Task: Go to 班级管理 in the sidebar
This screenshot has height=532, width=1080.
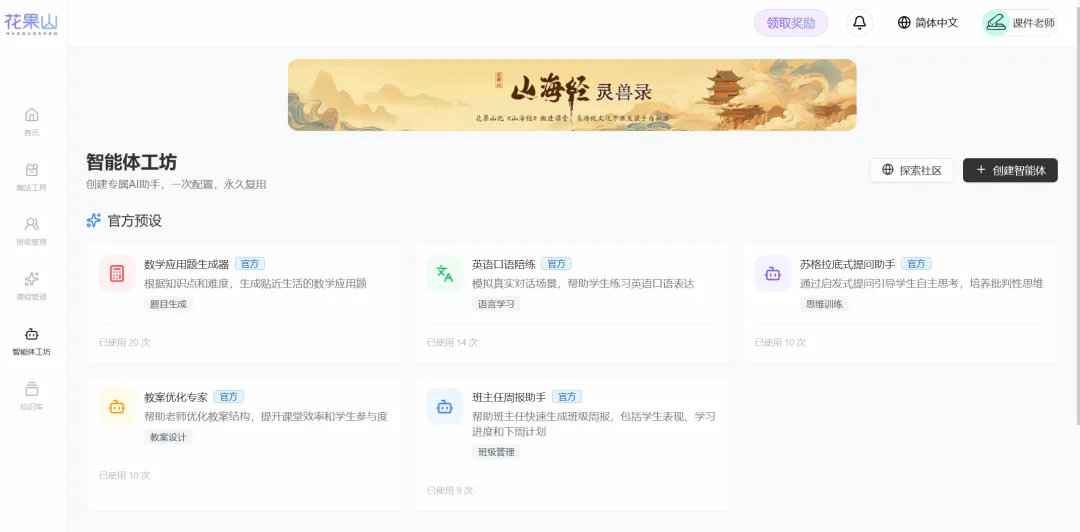Action: (x=32, y=232)
